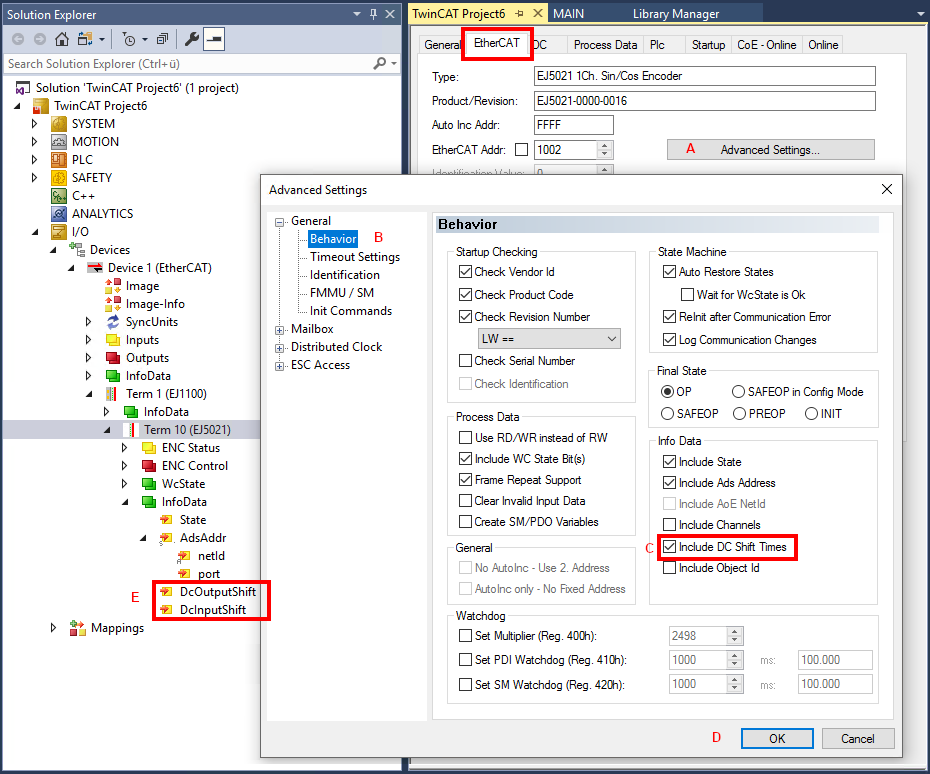Click the pending changes filter clock icon
Image resolution: width=930 pixels, height=774 pixels.
129,39
